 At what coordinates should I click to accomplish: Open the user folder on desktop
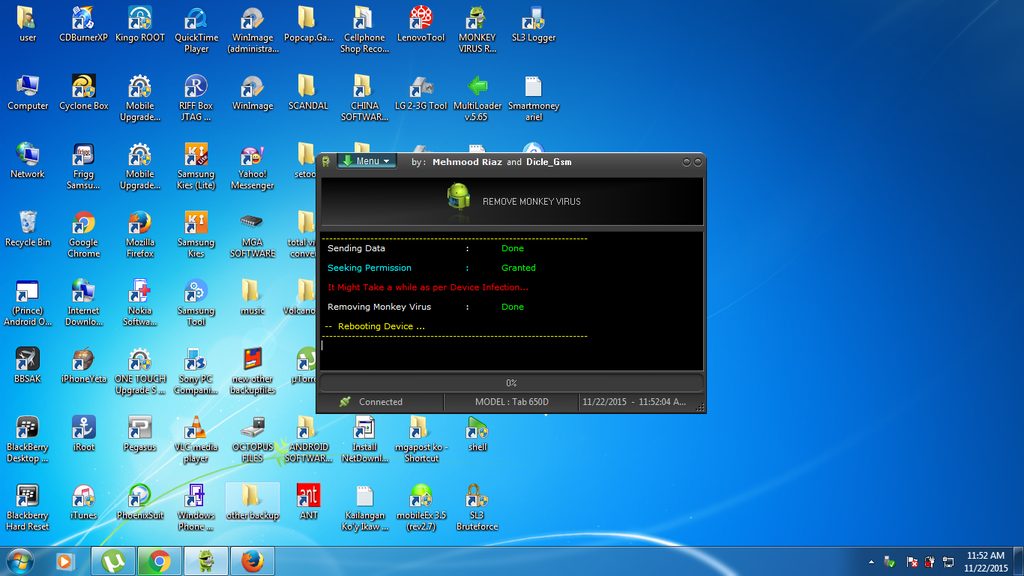pyautogui.click(x=27, y=24)
